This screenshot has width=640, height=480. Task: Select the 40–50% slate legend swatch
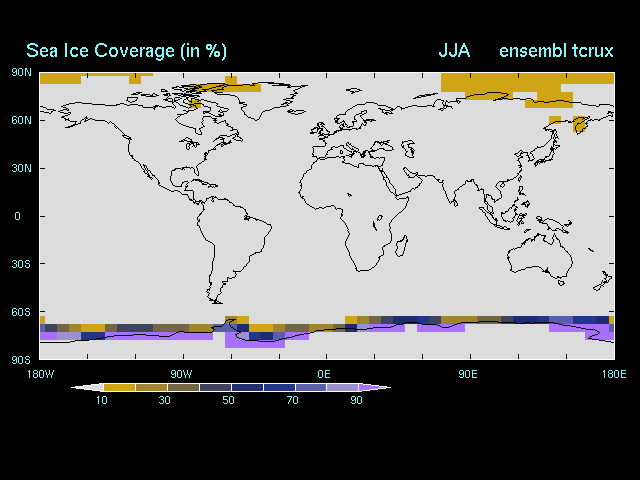(215, 387)
